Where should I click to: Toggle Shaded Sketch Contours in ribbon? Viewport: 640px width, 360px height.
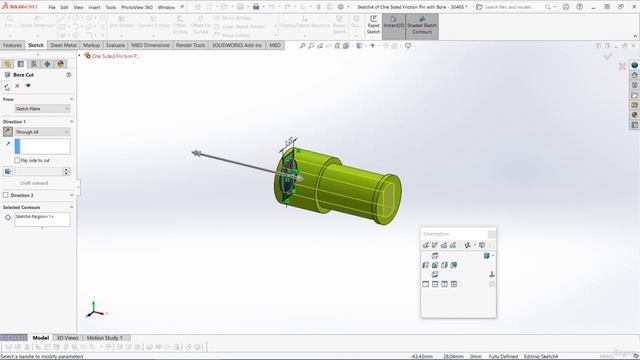(422, 25)
